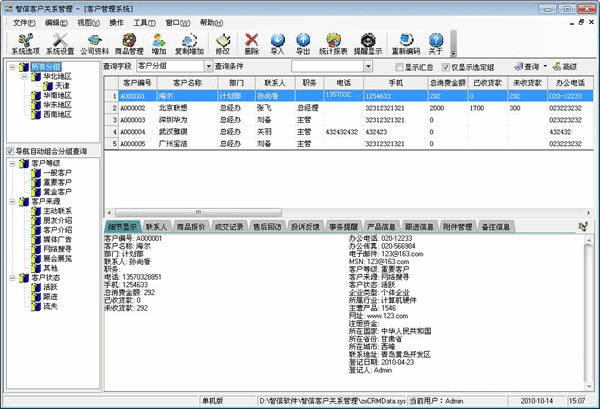Collapse the 客户来源 tree node
Screen dimensions: 600x409
(x=13, y=201)
